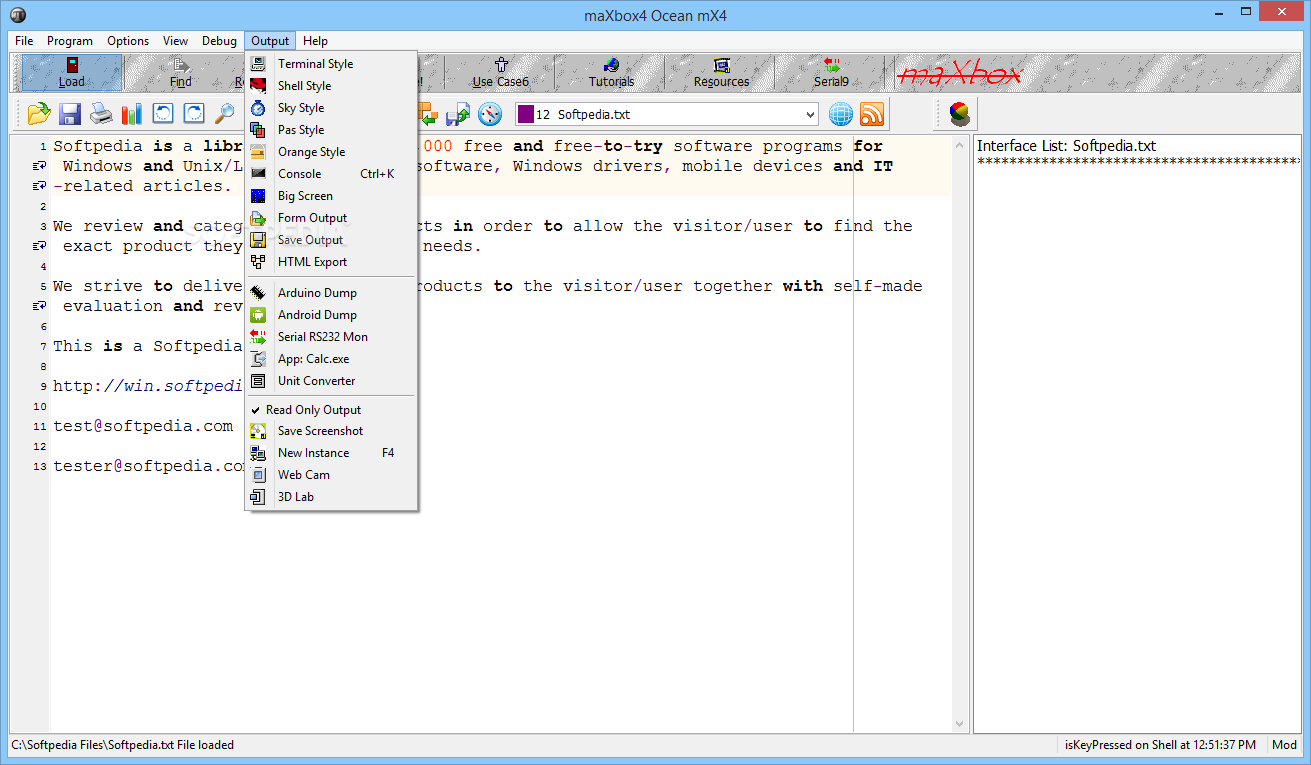The width and height of the screenshot is (1311, 765).
Task: Open the Help menu
Action: [316, 41]
